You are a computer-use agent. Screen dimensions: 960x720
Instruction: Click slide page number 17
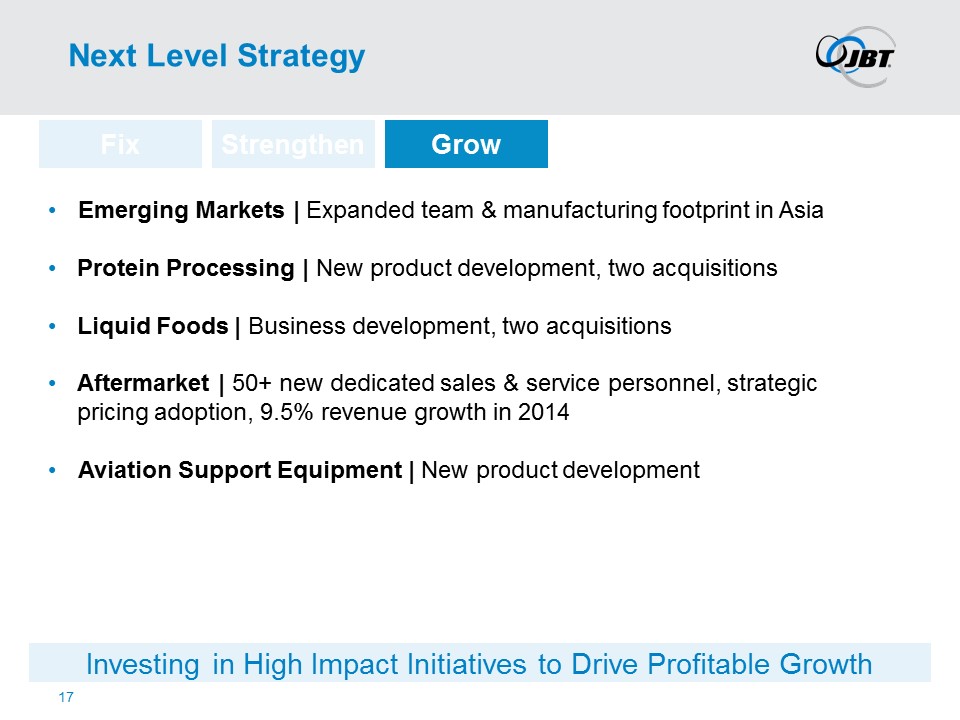pyautogui.click(x=68, y=696)
